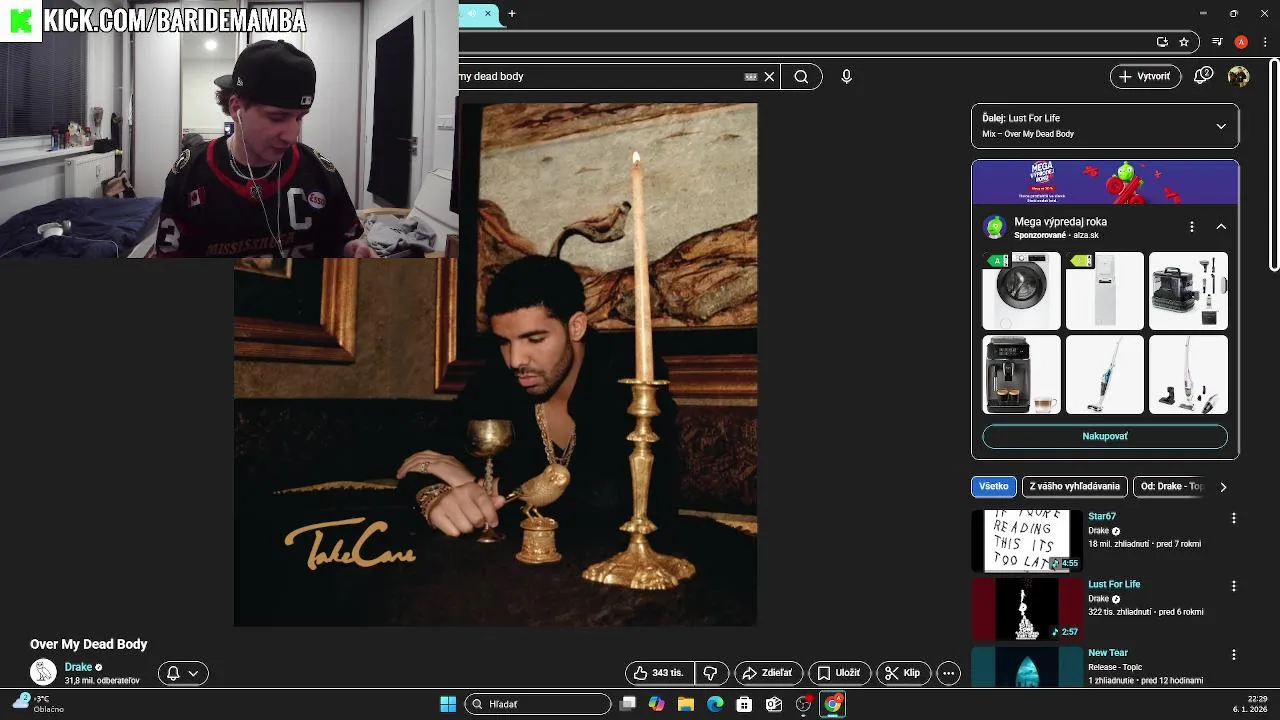
Task: Open options menu for New Tear
Action: coord(1233,655)
